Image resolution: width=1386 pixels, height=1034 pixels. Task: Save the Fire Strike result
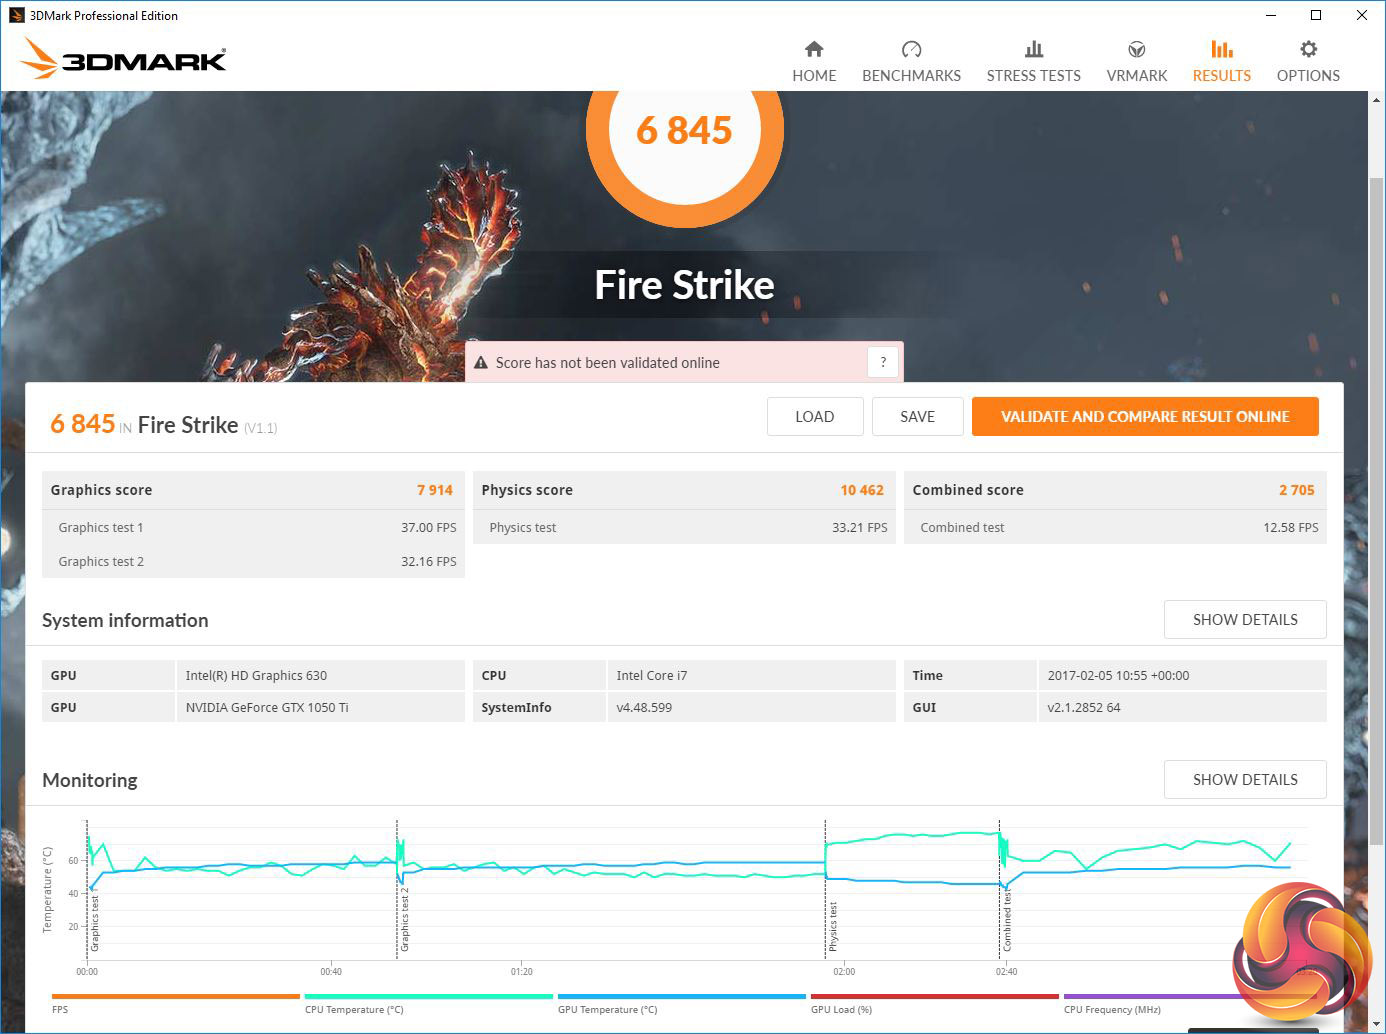click(x=917, y=417)
